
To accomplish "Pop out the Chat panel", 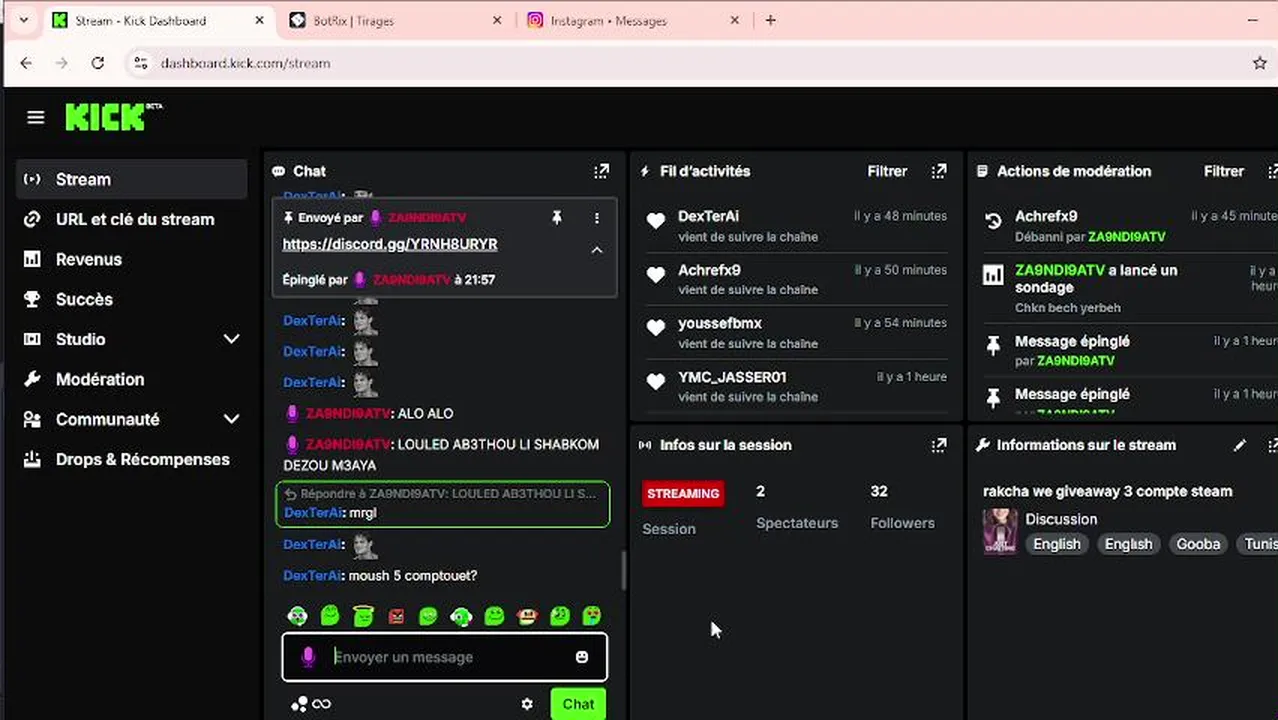I will 601,171.
